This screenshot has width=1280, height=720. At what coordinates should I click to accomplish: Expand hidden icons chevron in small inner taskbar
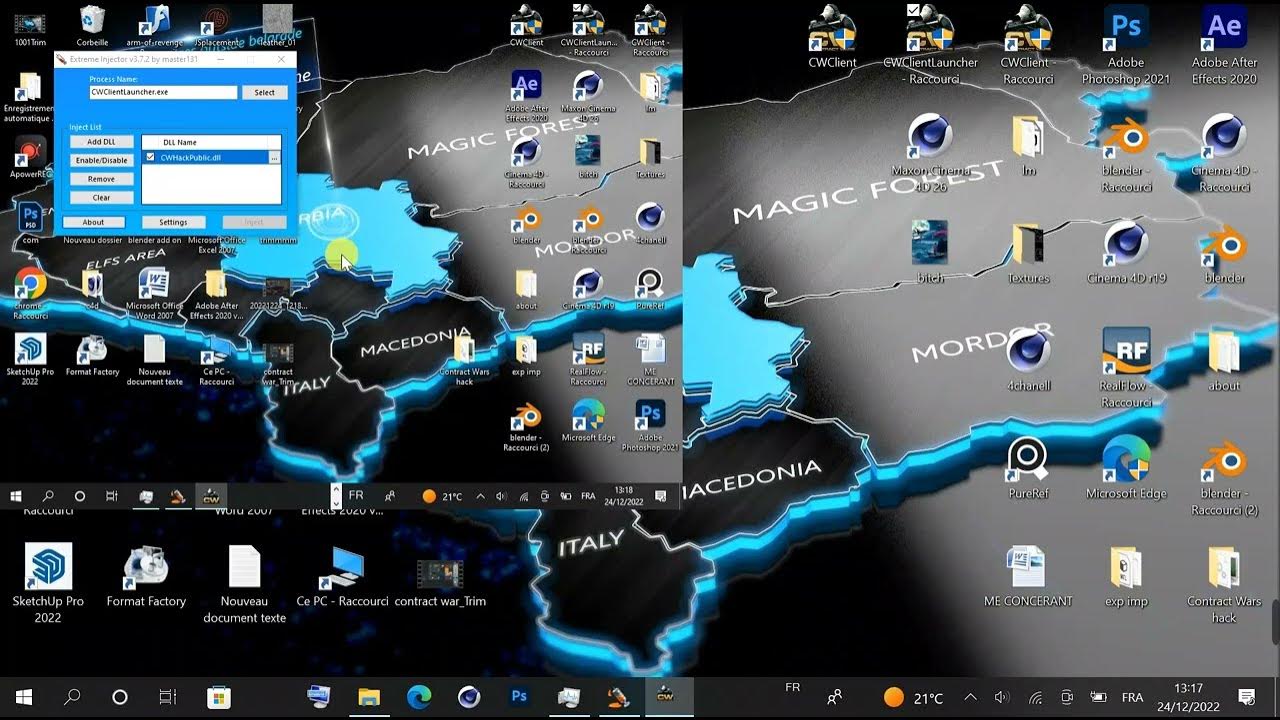pos(480,496)
